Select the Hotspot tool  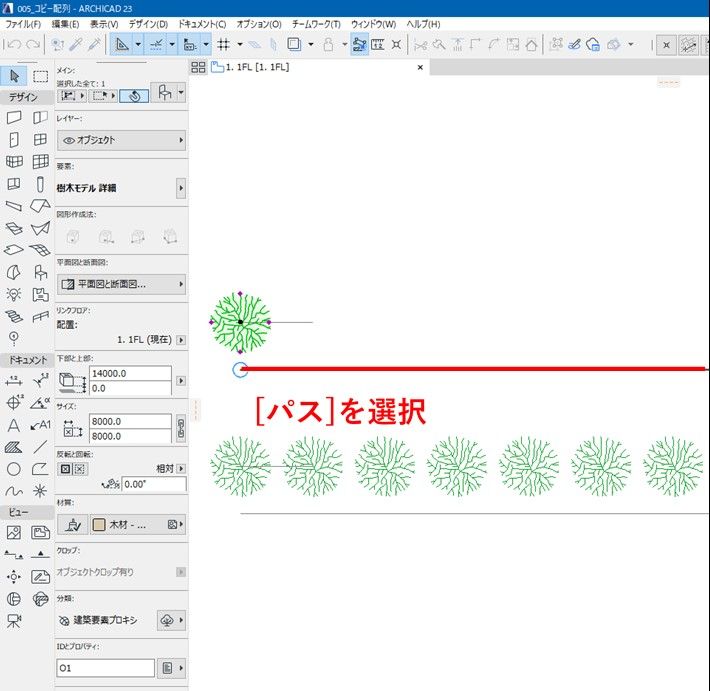[x=40, y=491]
